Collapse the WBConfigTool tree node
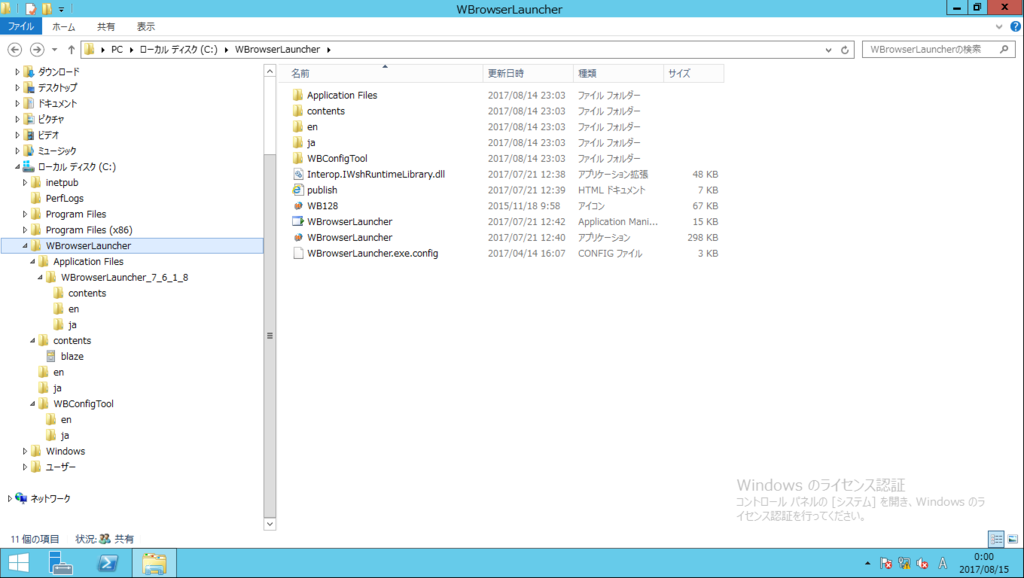This screenshot has height=578, width=1024. point(33,404)
